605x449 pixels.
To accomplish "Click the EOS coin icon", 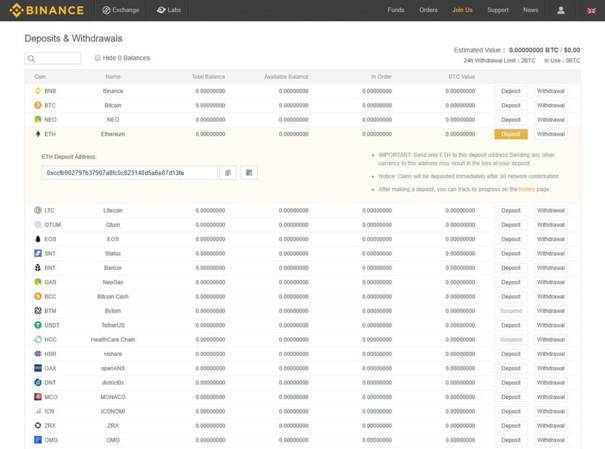I will click(x=38, y=239).
